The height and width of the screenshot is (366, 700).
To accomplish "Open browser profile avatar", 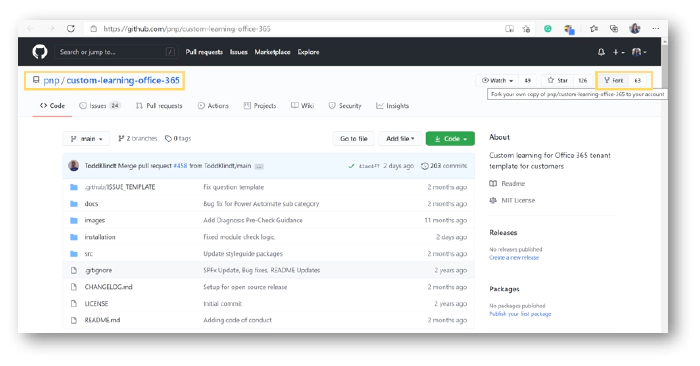I will tap(635, 29).
